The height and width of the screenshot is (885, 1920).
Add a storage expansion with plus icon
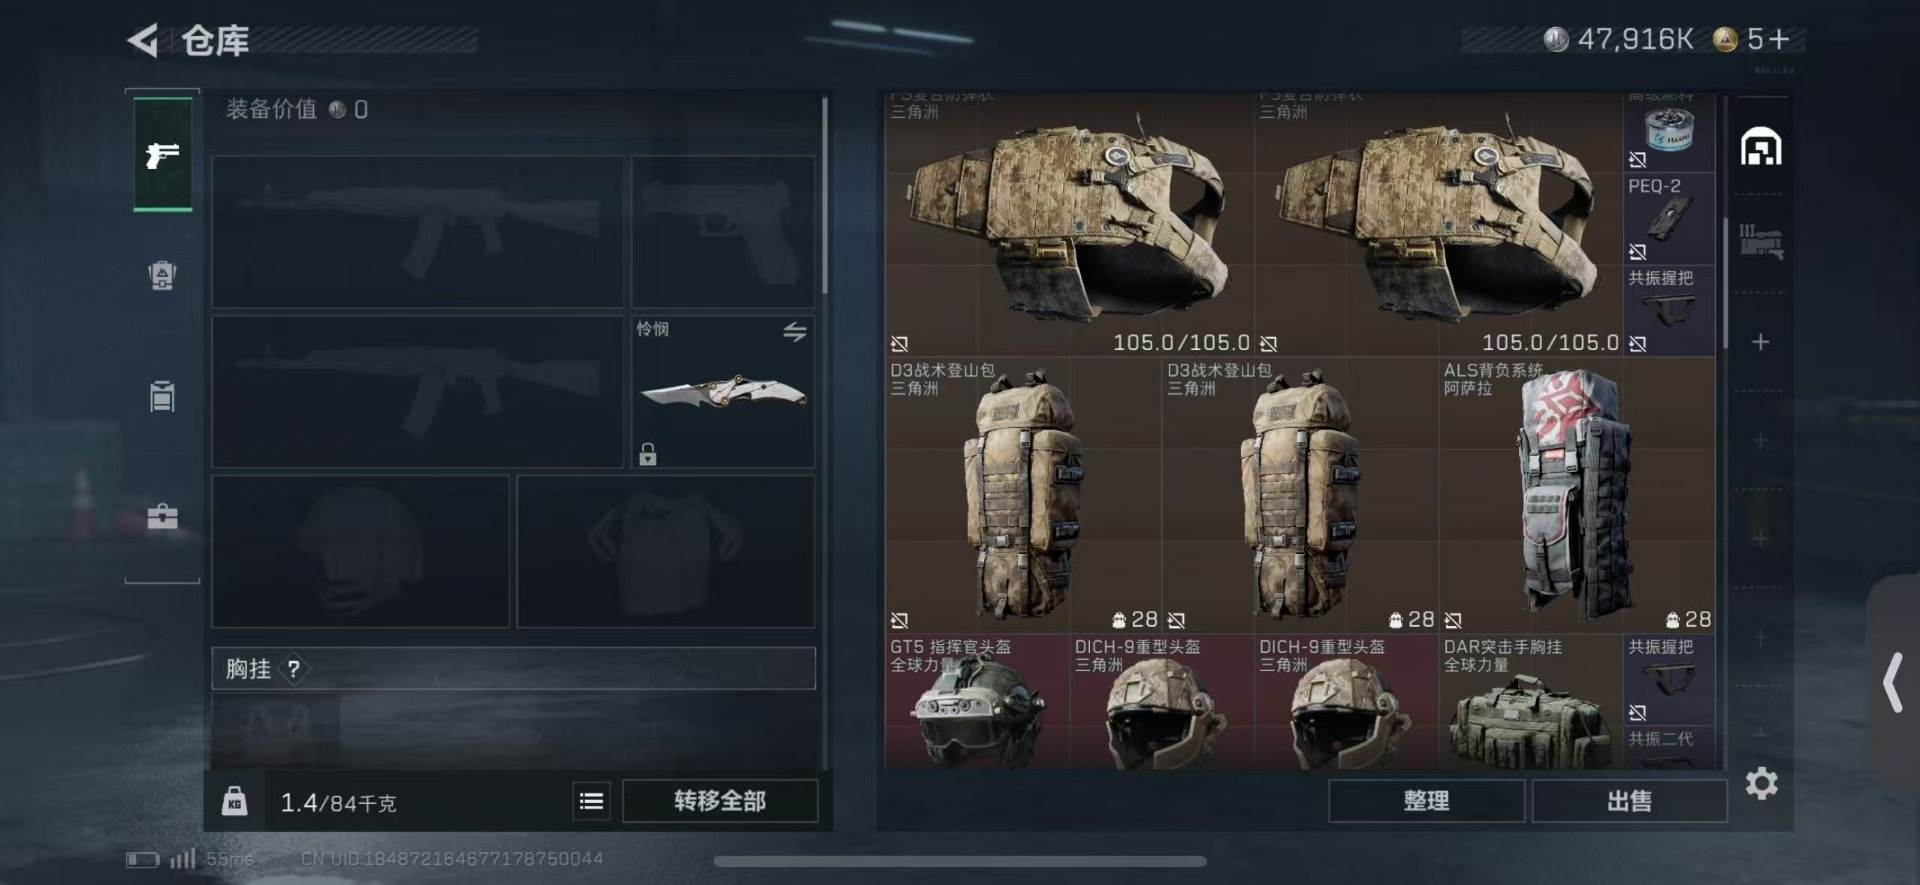1761,342
